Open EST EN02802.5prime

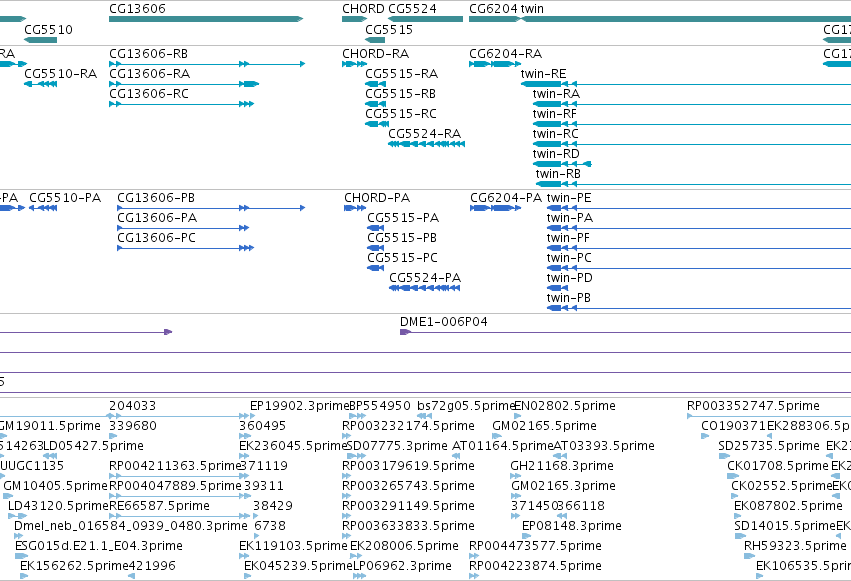565,406
